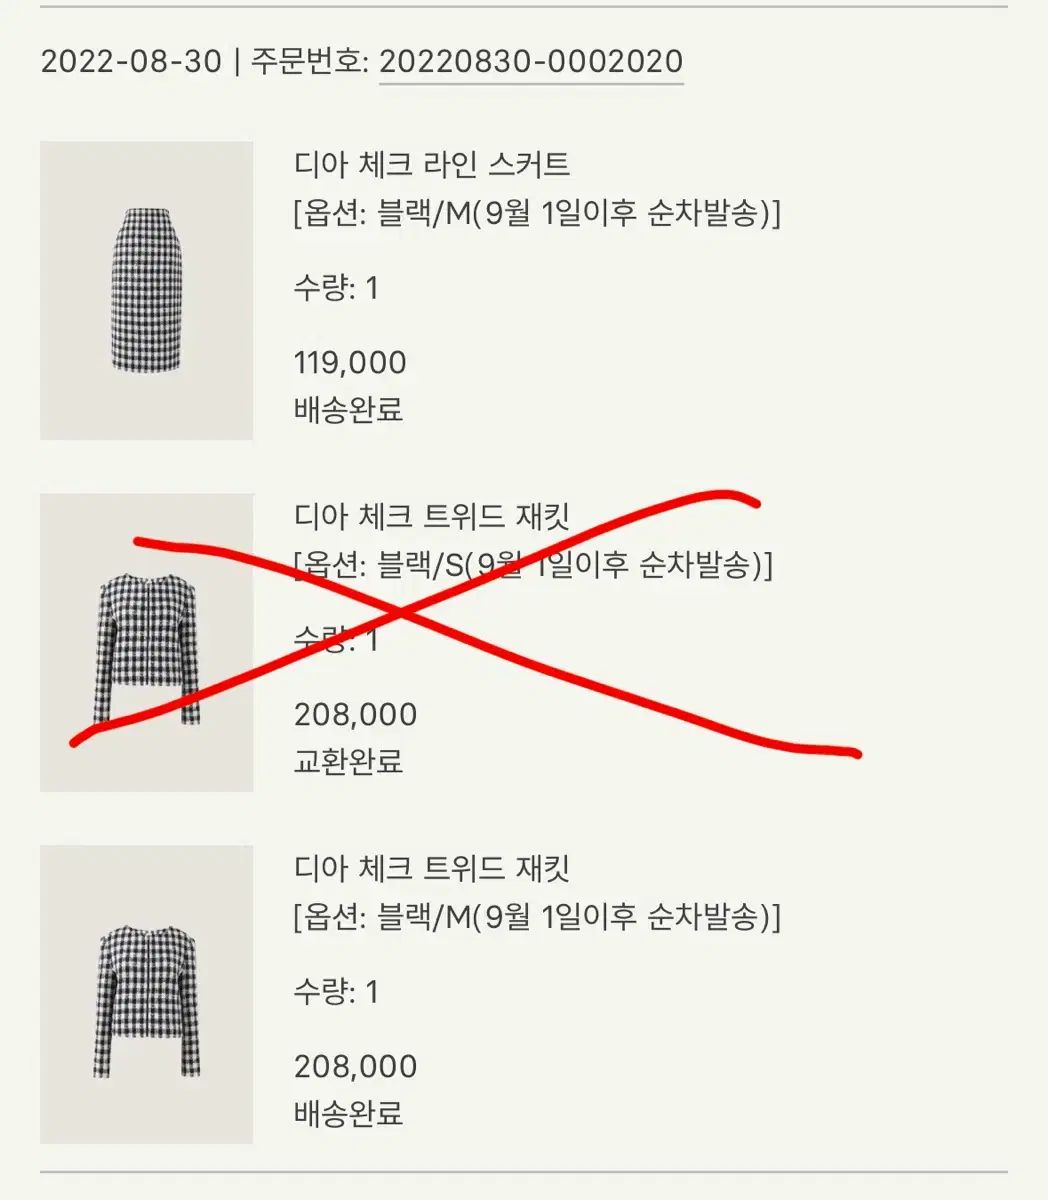
Task: Click the quantity text of the 블랙/M jacket
Action: coord(336,991)
